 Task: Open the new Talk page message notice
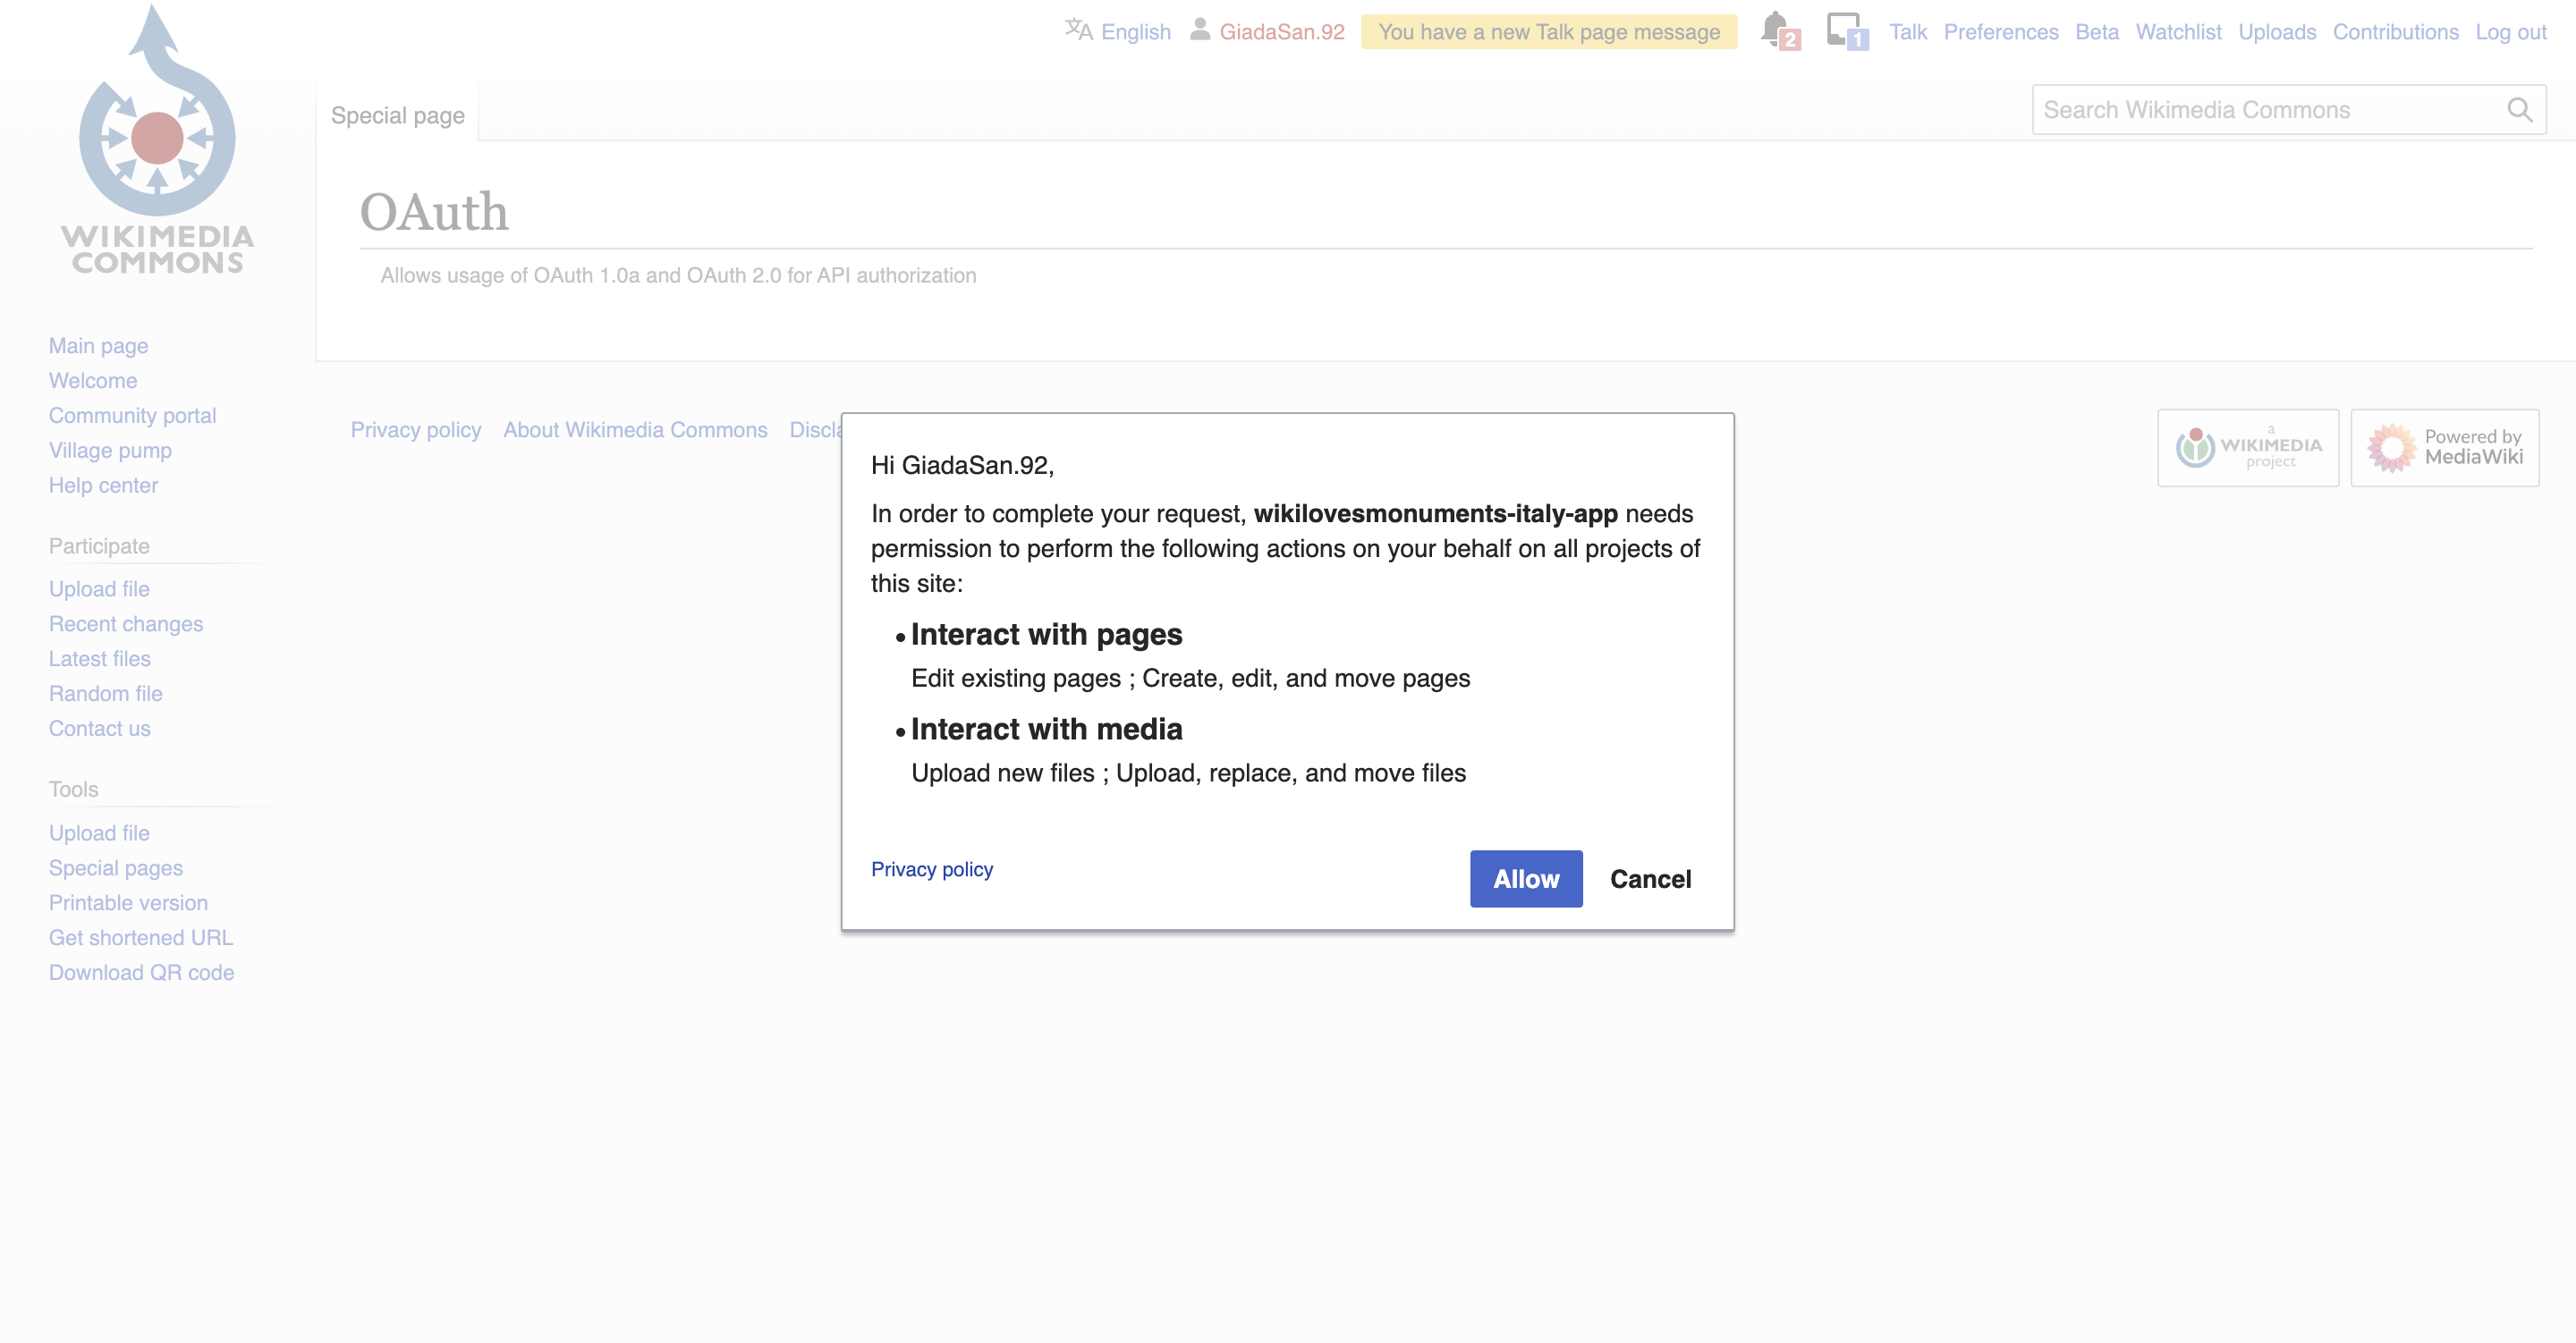click(x=1548, y=32)
